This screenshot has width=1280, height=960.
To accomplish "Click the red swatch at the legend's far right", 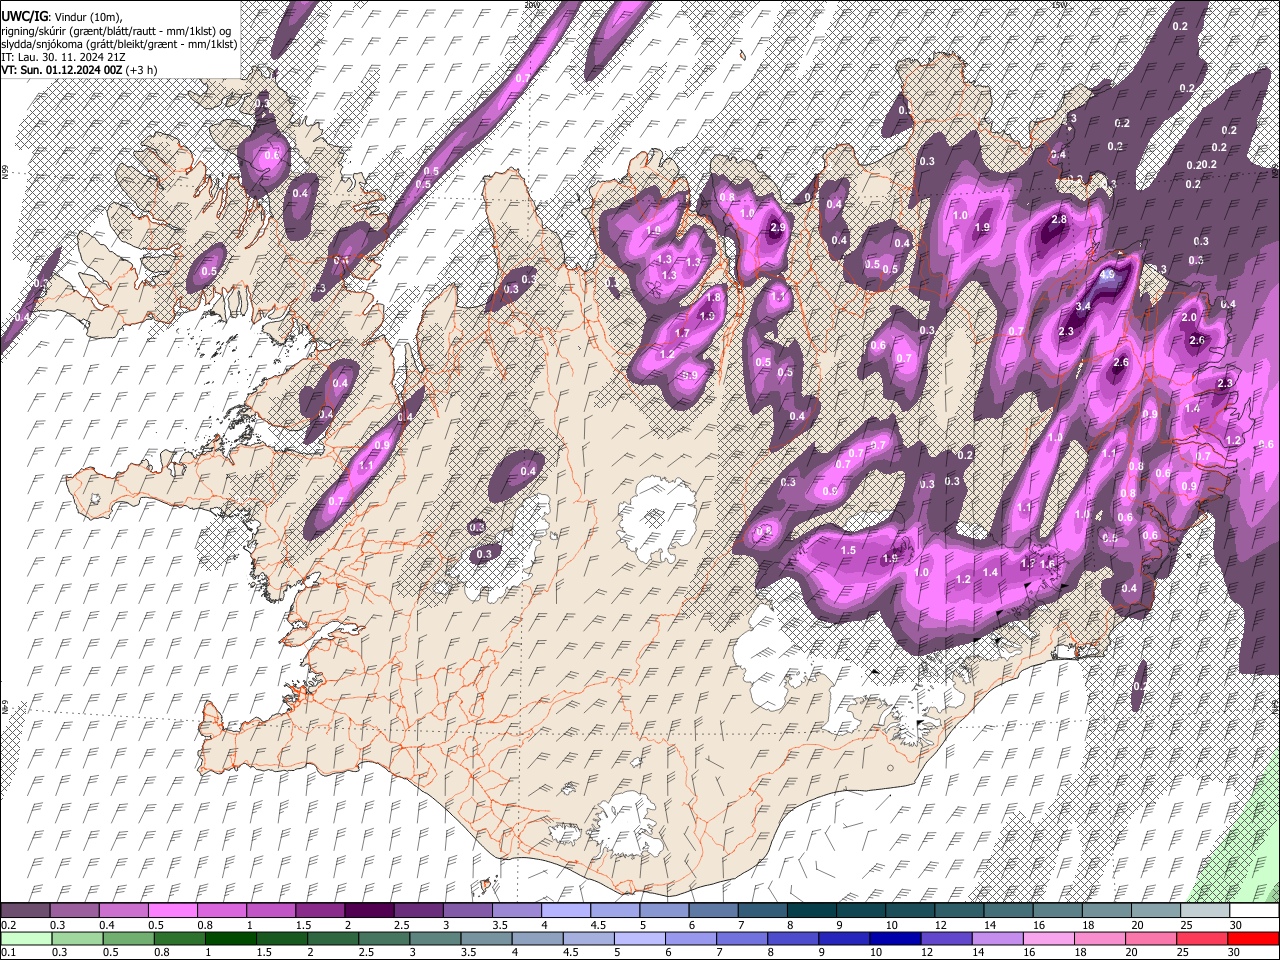I will (1254, 938).
